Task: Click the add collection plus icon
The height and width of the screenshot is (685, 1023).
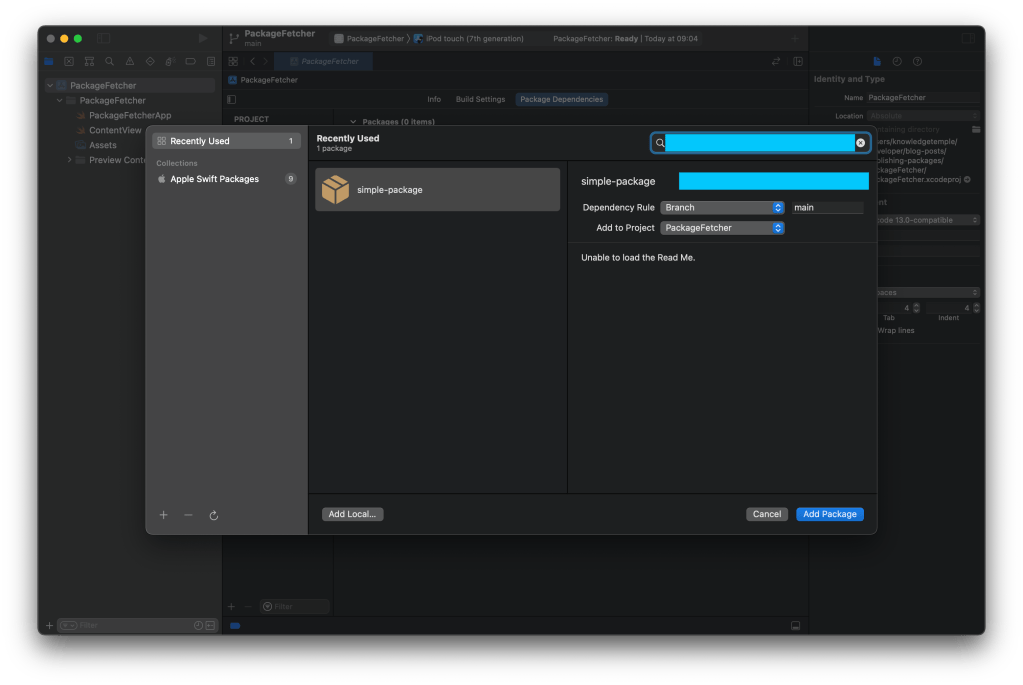Action: pos(164,515)
